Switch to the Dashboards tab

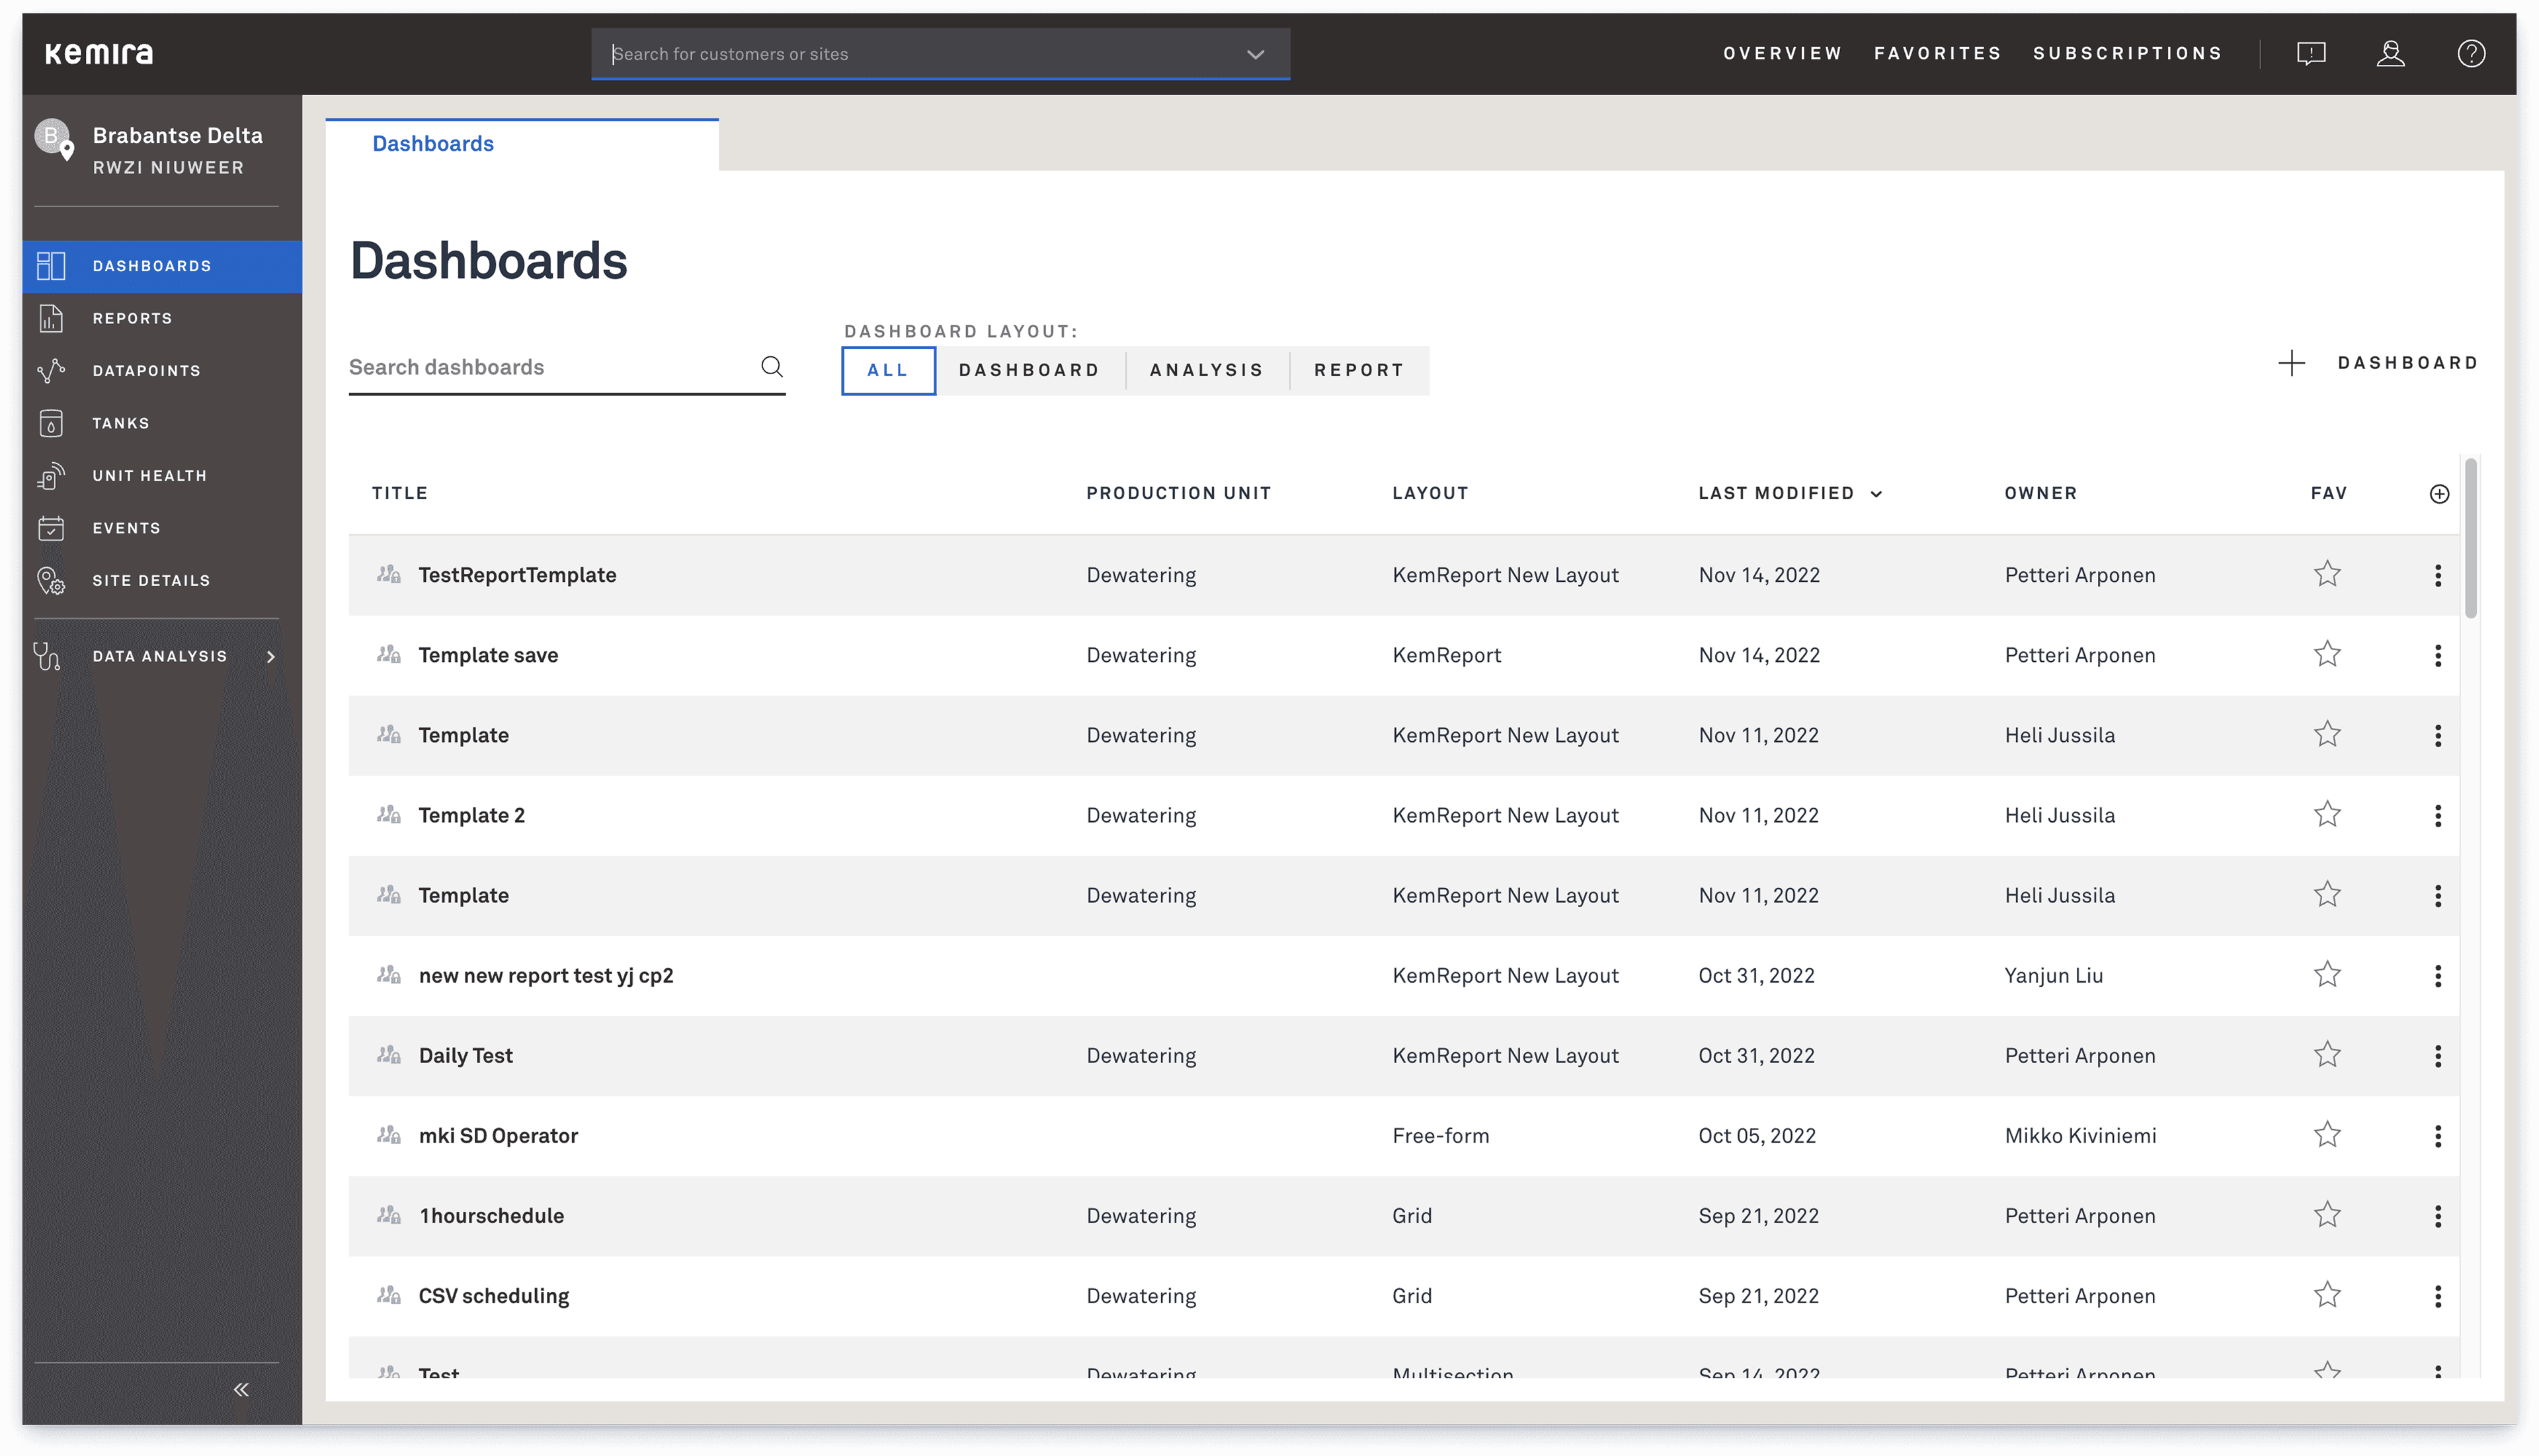[433, 143]
